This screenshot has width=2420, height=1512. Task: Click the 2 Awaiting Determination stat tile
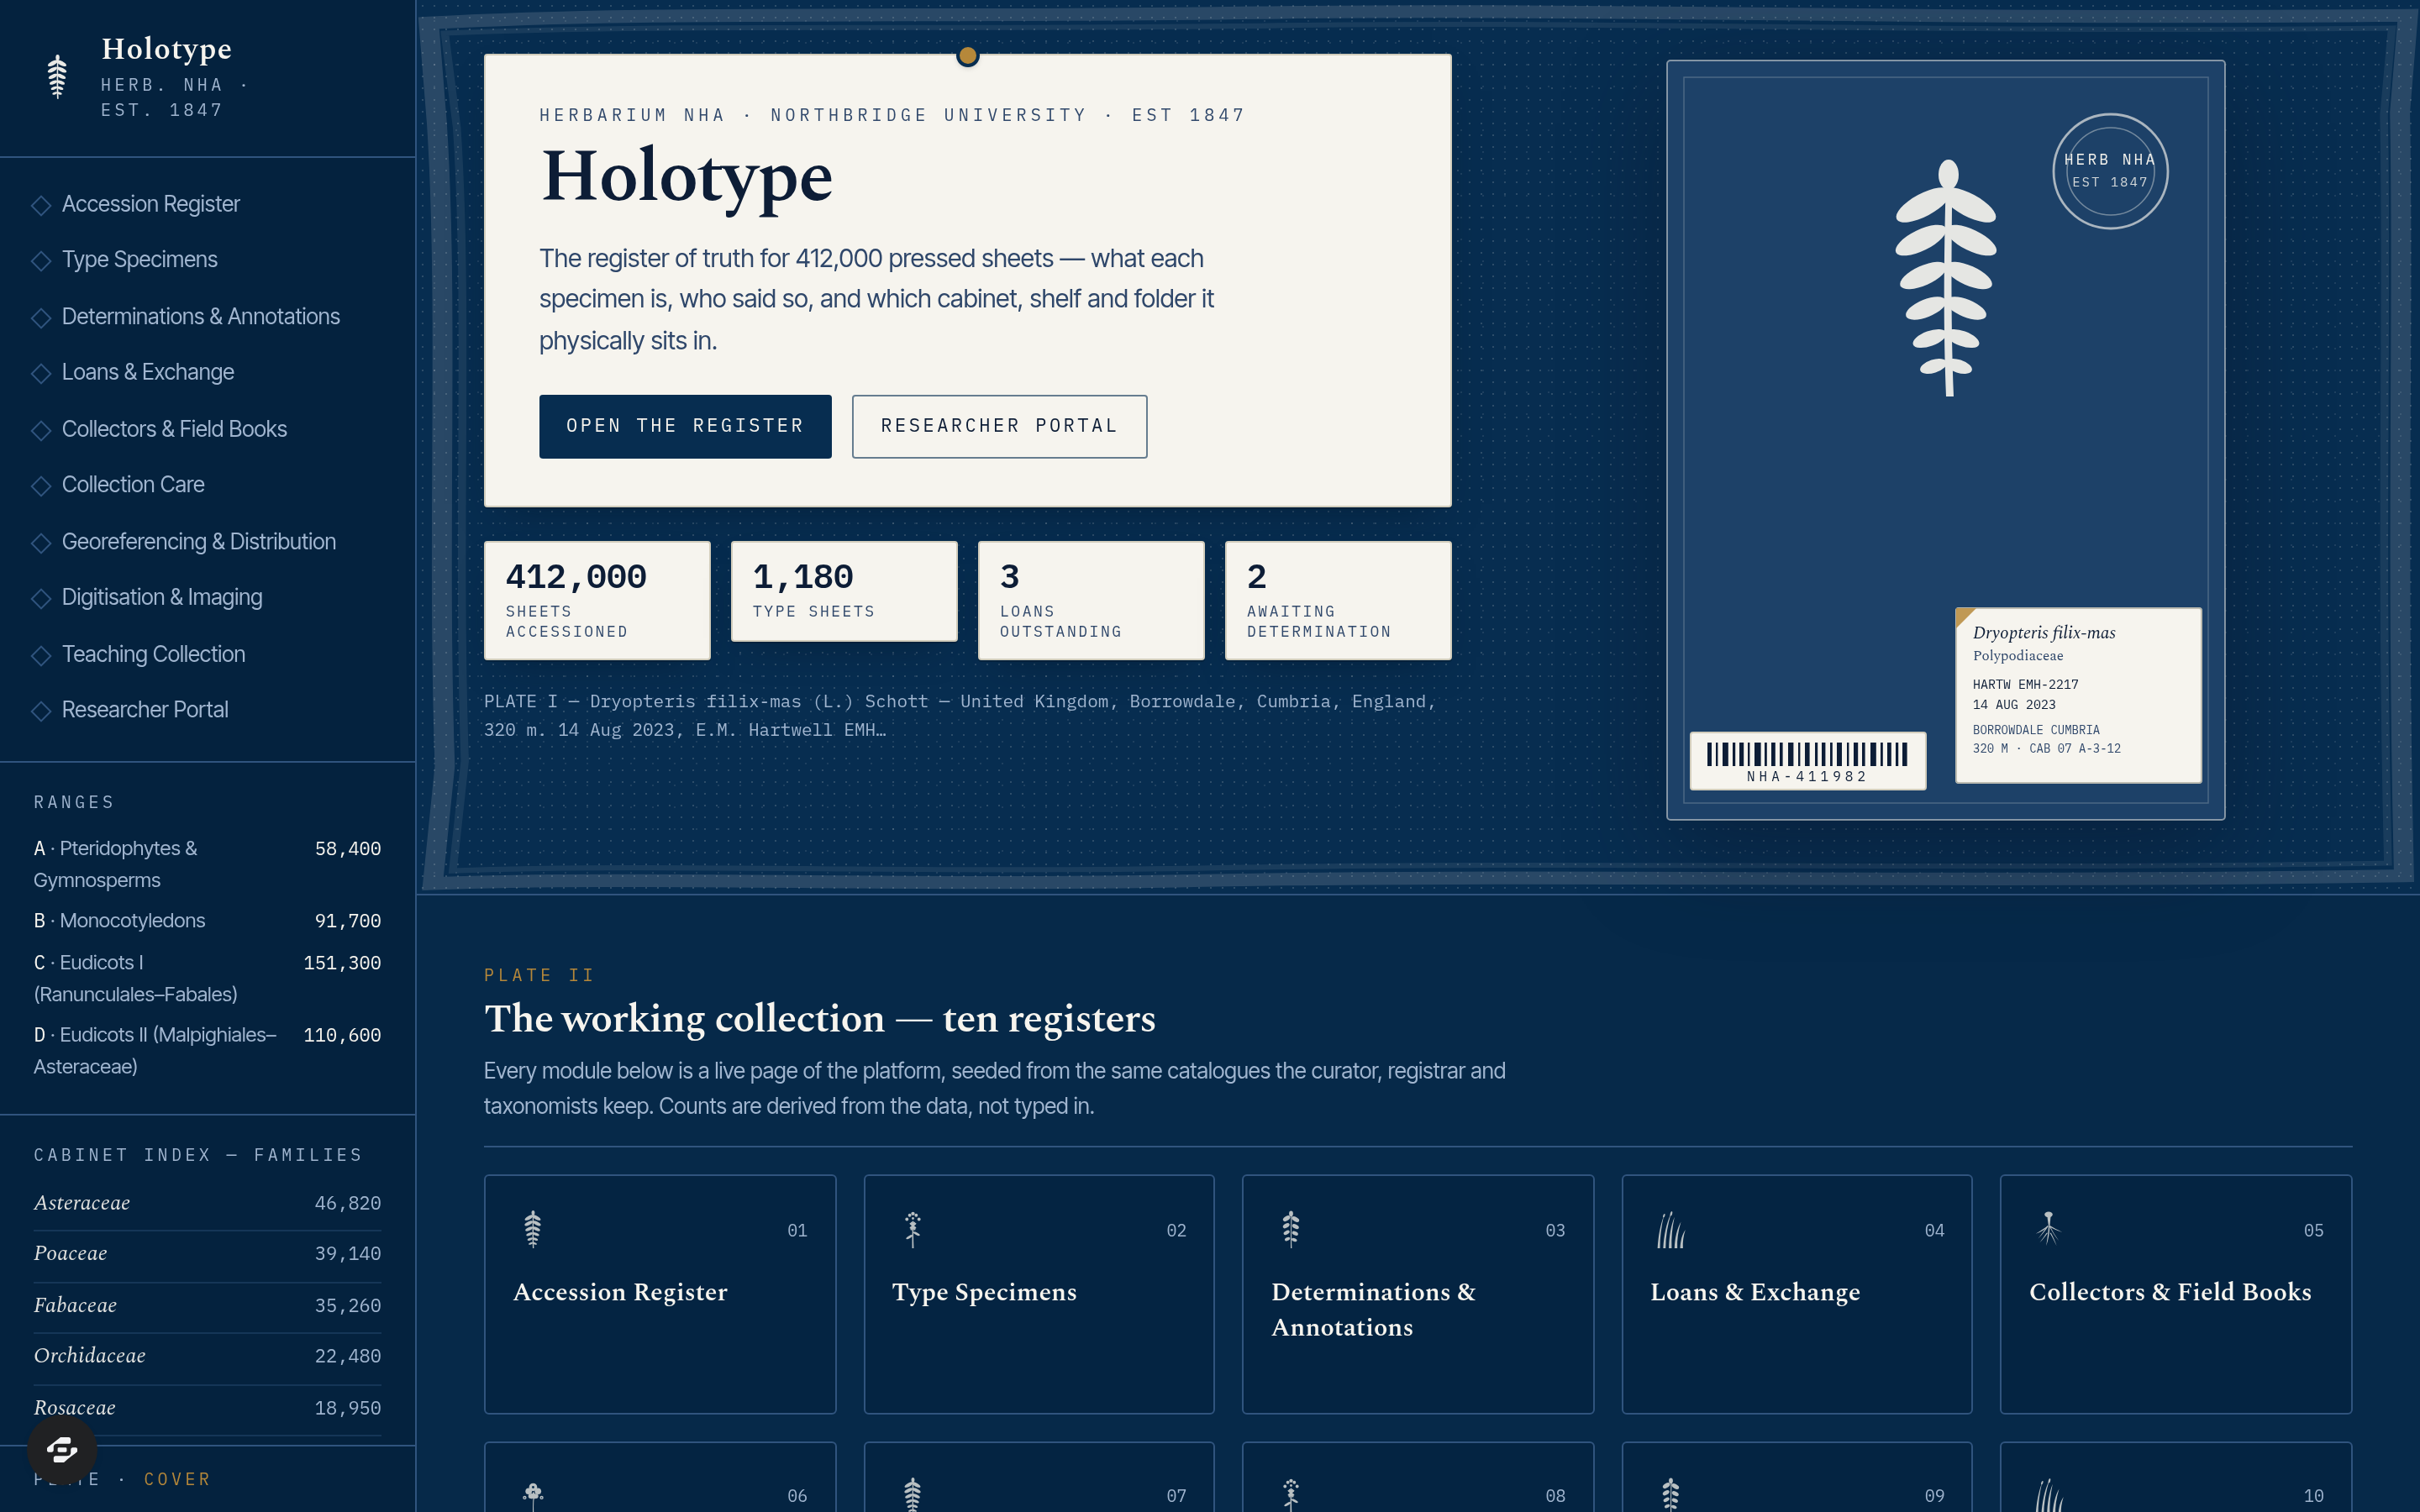pyautogui.click(x=1338, y=601)
